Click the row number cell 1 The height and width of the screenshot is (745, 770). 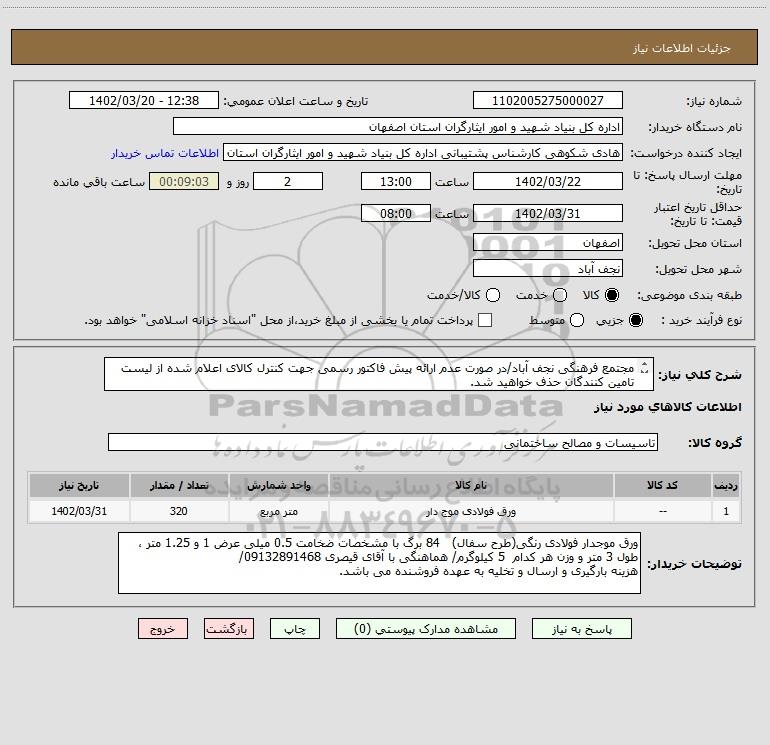pos(726,512)
